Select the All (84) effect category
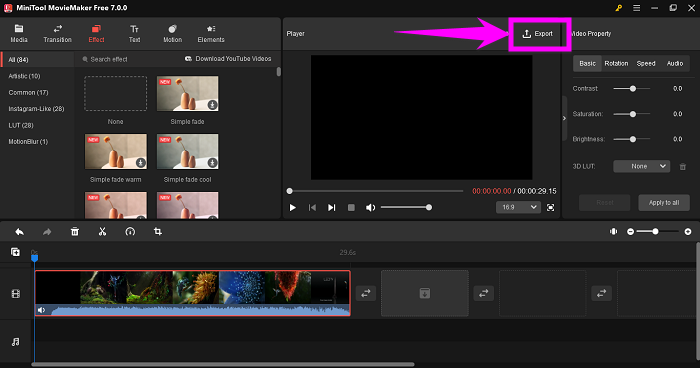Image resolution: width=700 pixels, height=368 pixels. tap(38, 59)
